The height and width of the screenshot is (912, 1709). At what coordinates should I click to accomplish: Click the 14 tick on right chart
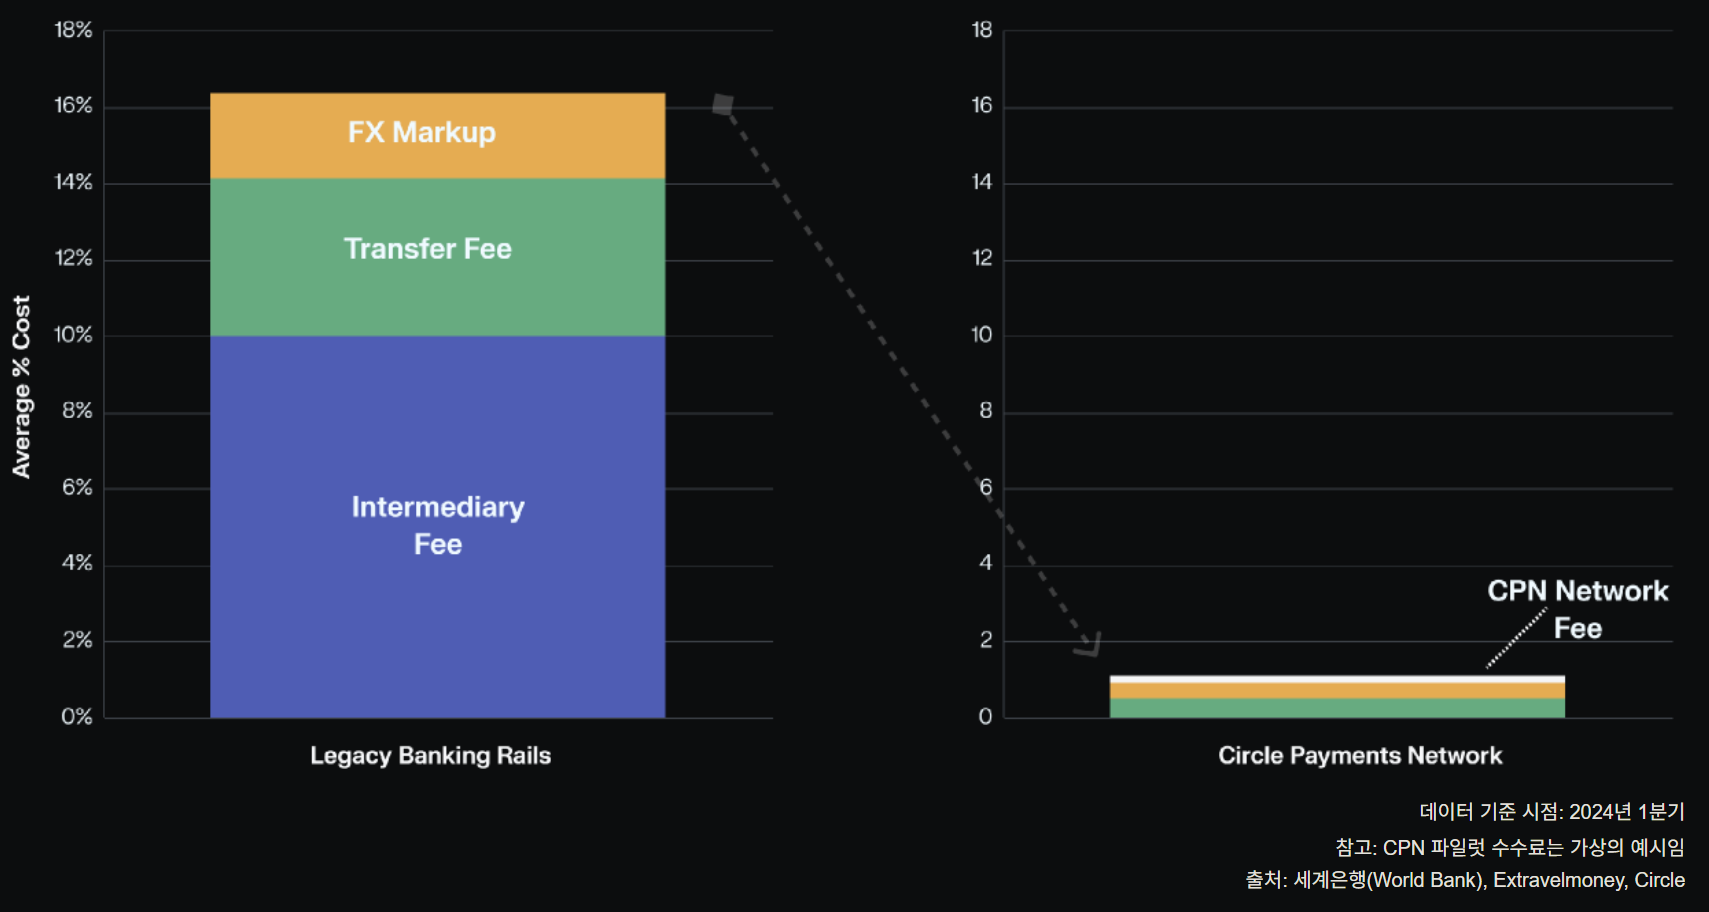click(982, 182)
